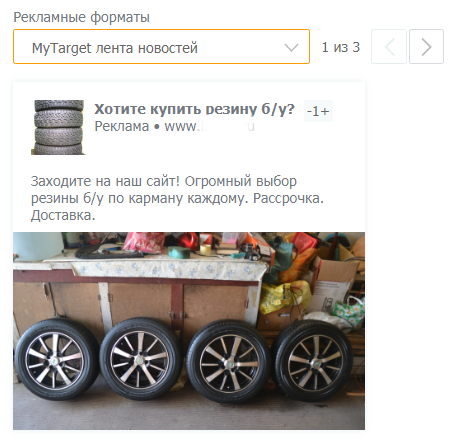This screenshot has width=449, height=443.
Task: Click the greyed-out previous arrow button
Action: [x=389, y=47]
